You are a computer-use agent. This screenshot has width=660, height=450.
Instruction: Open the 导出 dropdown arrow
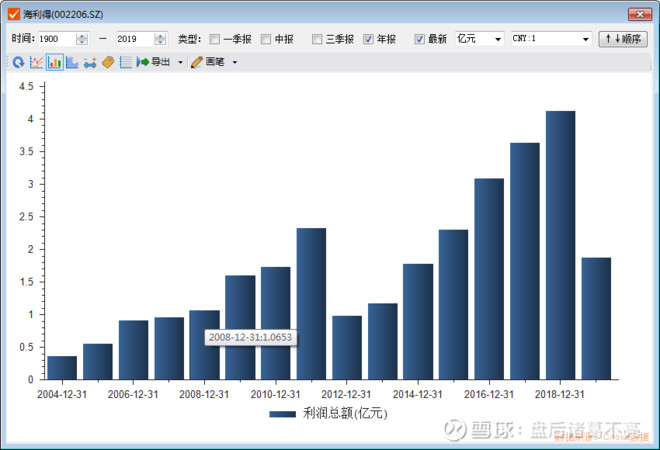click(x=180, y=62)
